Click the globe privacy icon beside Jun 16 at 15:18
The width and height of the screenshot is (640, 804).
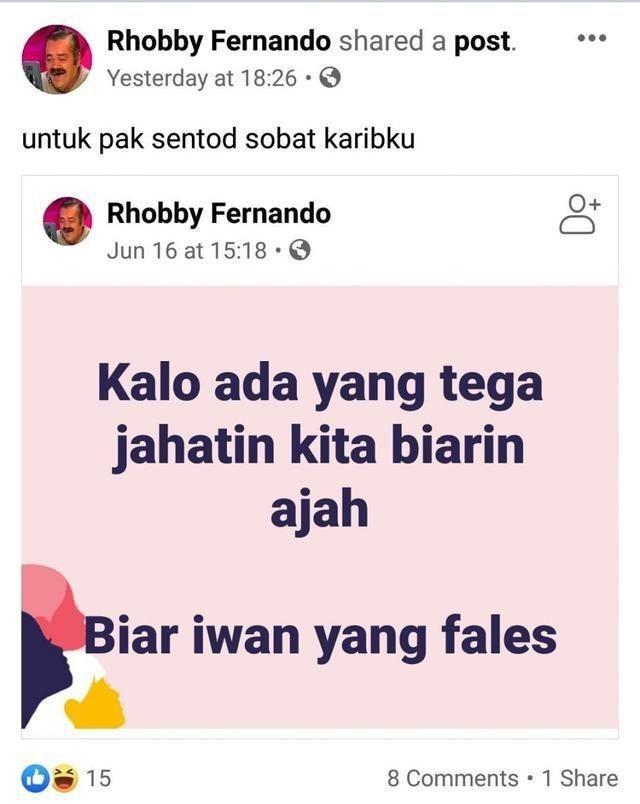300,250
